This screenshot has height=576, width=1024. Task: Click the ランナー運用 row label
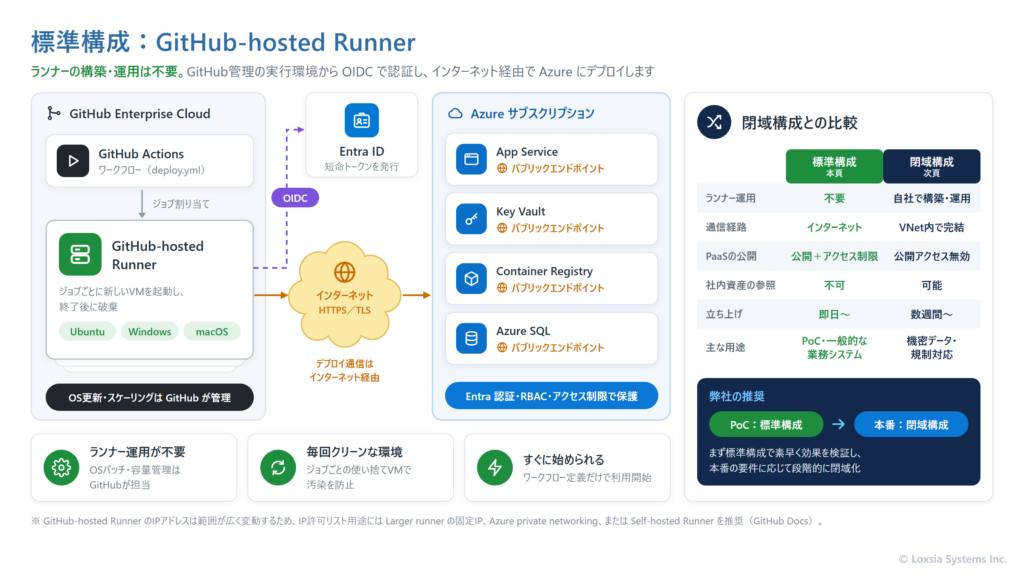click(730, 198)
